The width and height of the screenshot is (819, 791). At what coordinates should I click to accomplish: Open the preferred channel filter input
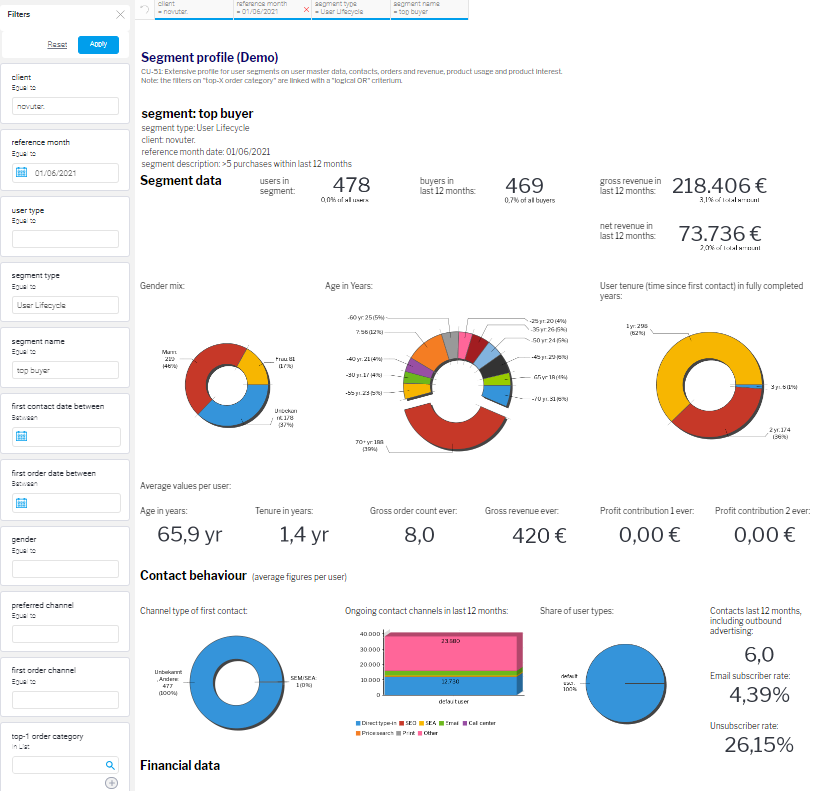pos(65,634)
